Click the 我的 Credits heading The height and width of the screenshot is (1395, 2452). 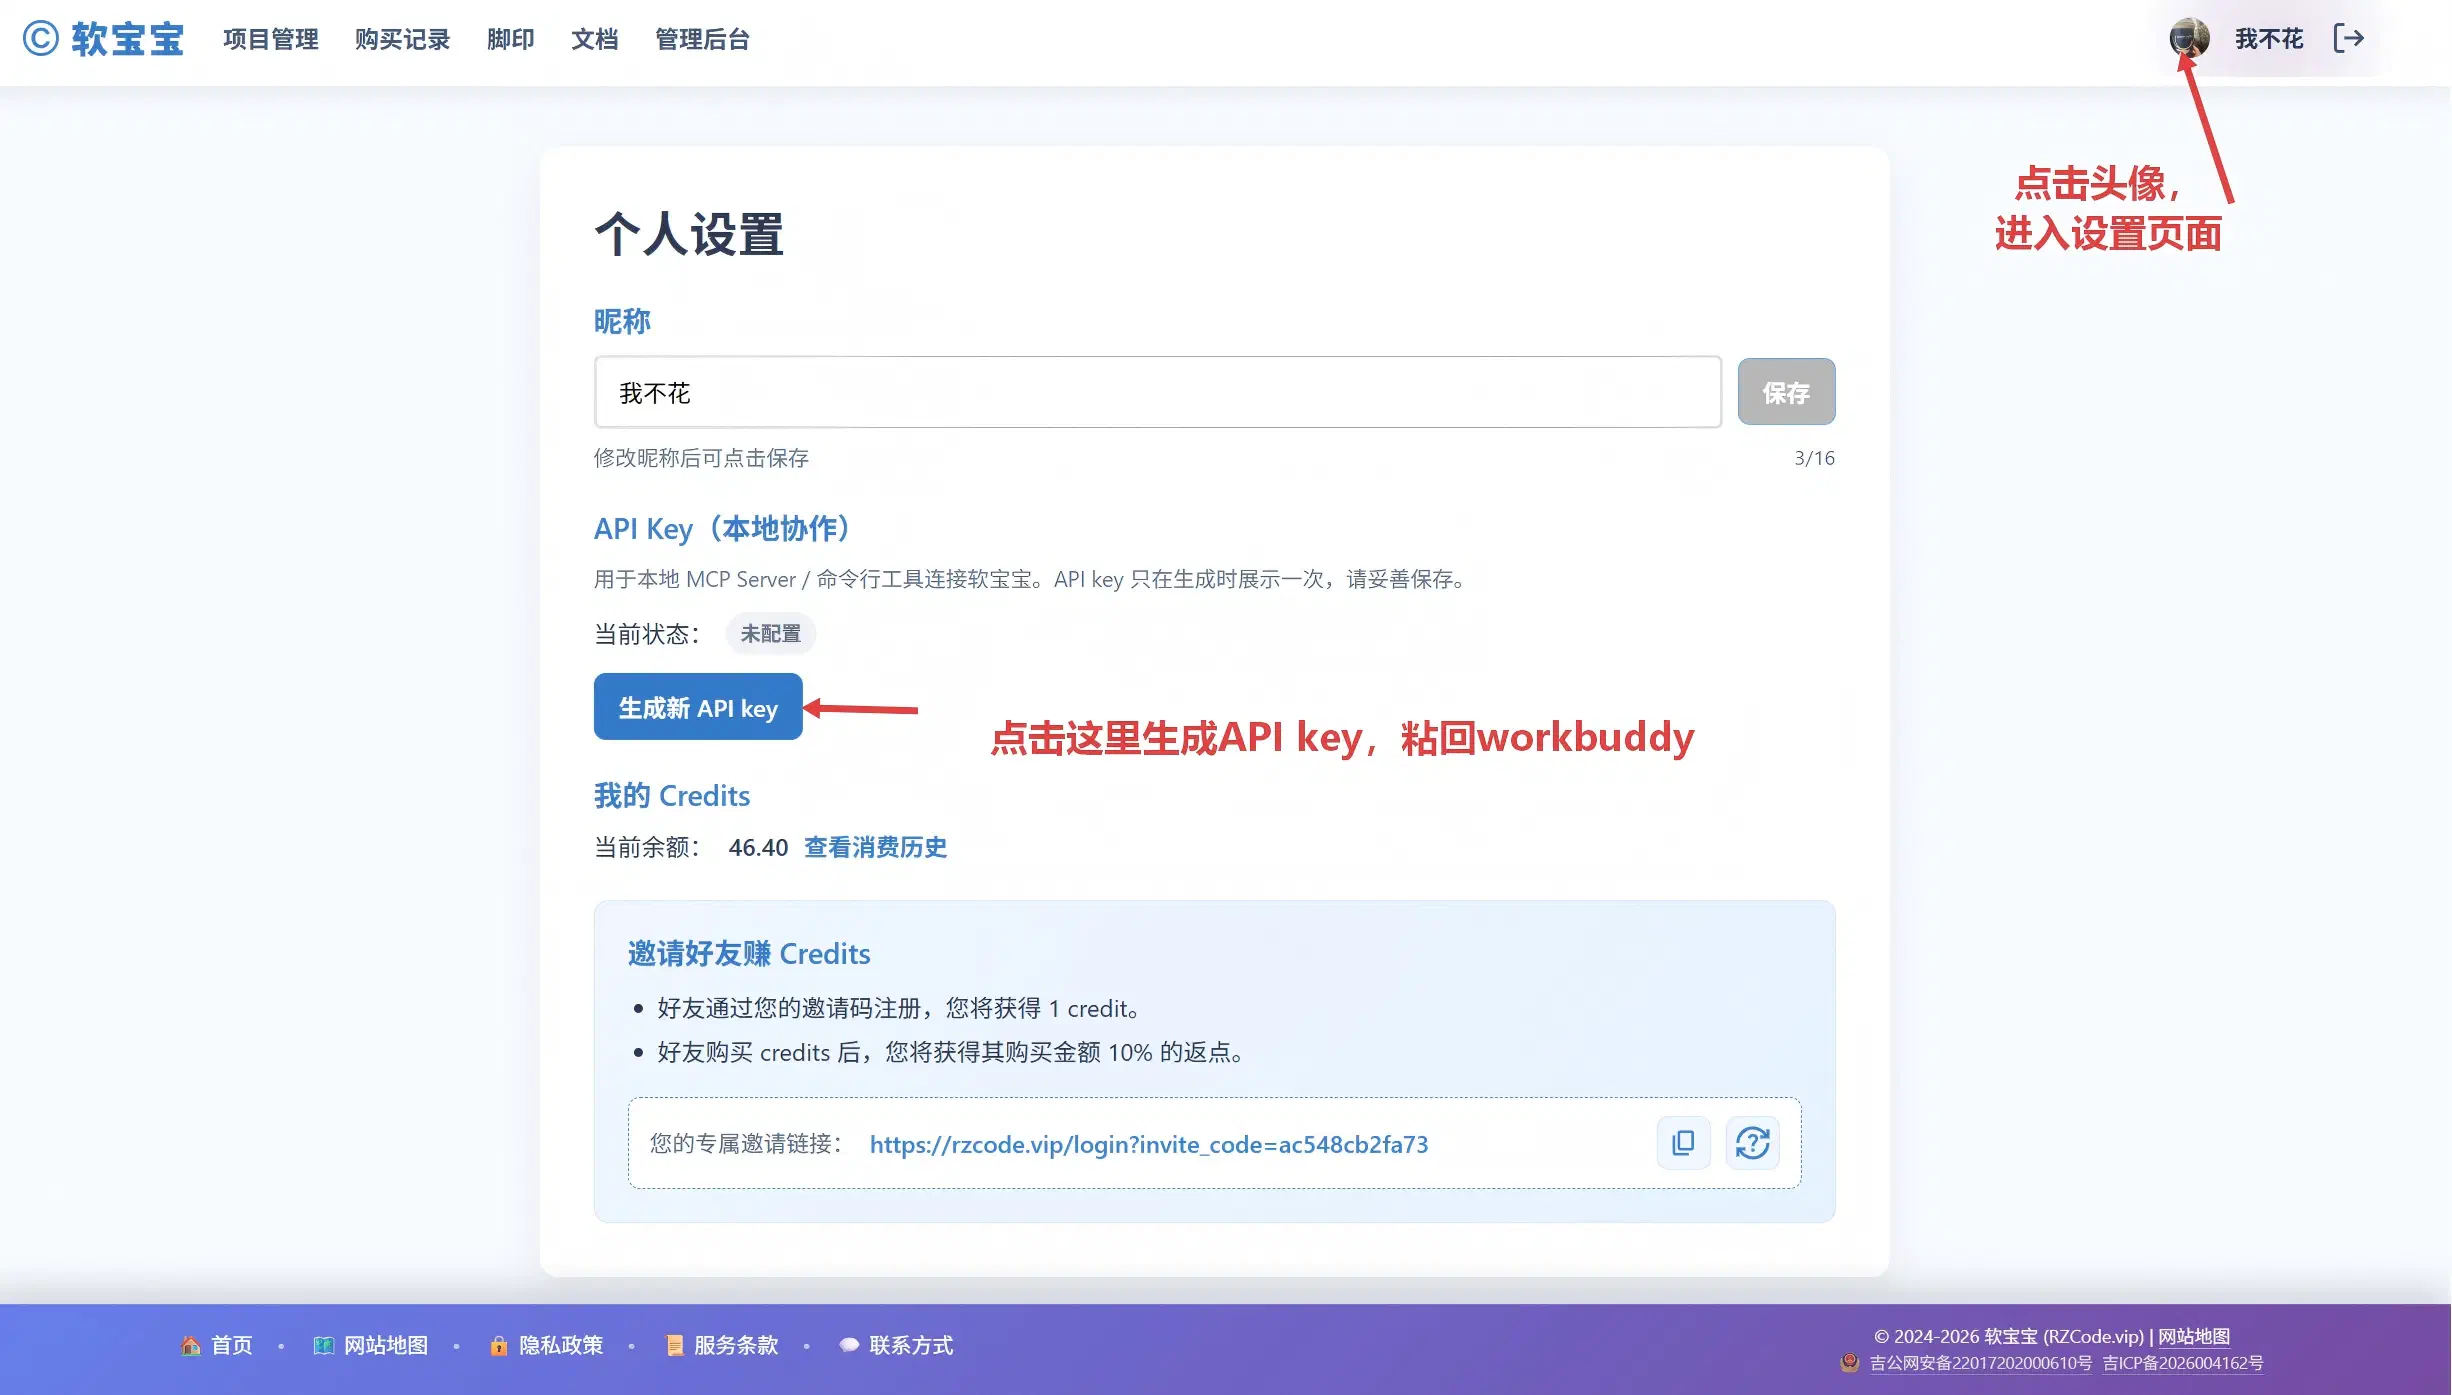672,796
